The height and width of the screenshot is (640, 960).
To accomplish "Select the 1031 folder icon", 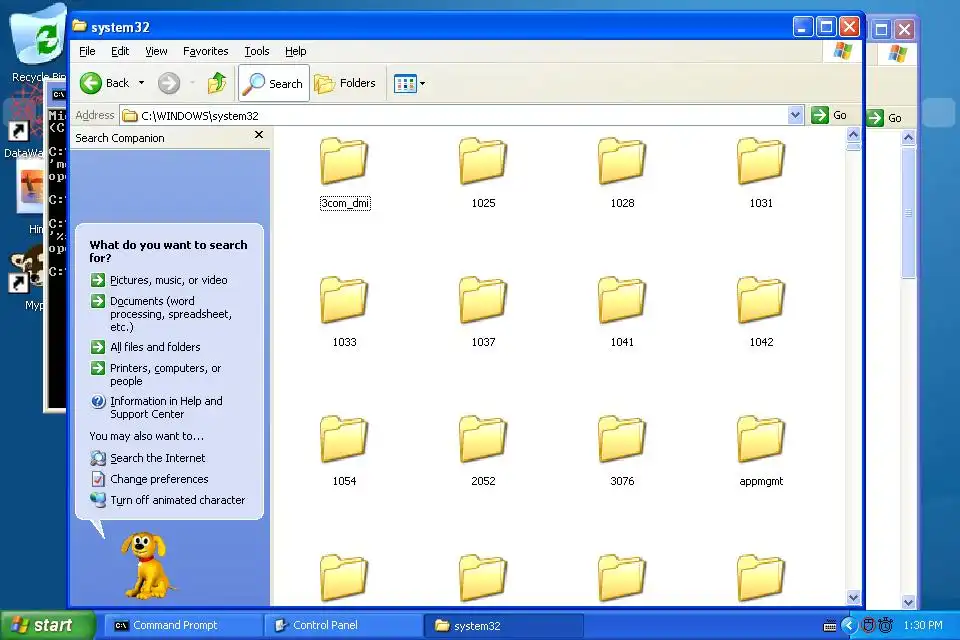I will 761,160.
